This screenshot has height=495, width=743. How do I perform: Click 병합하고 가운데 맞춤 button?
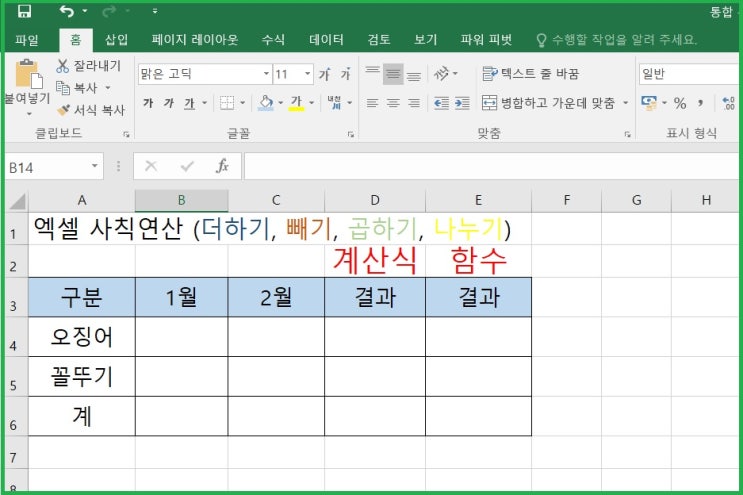(x=549, y=103)
